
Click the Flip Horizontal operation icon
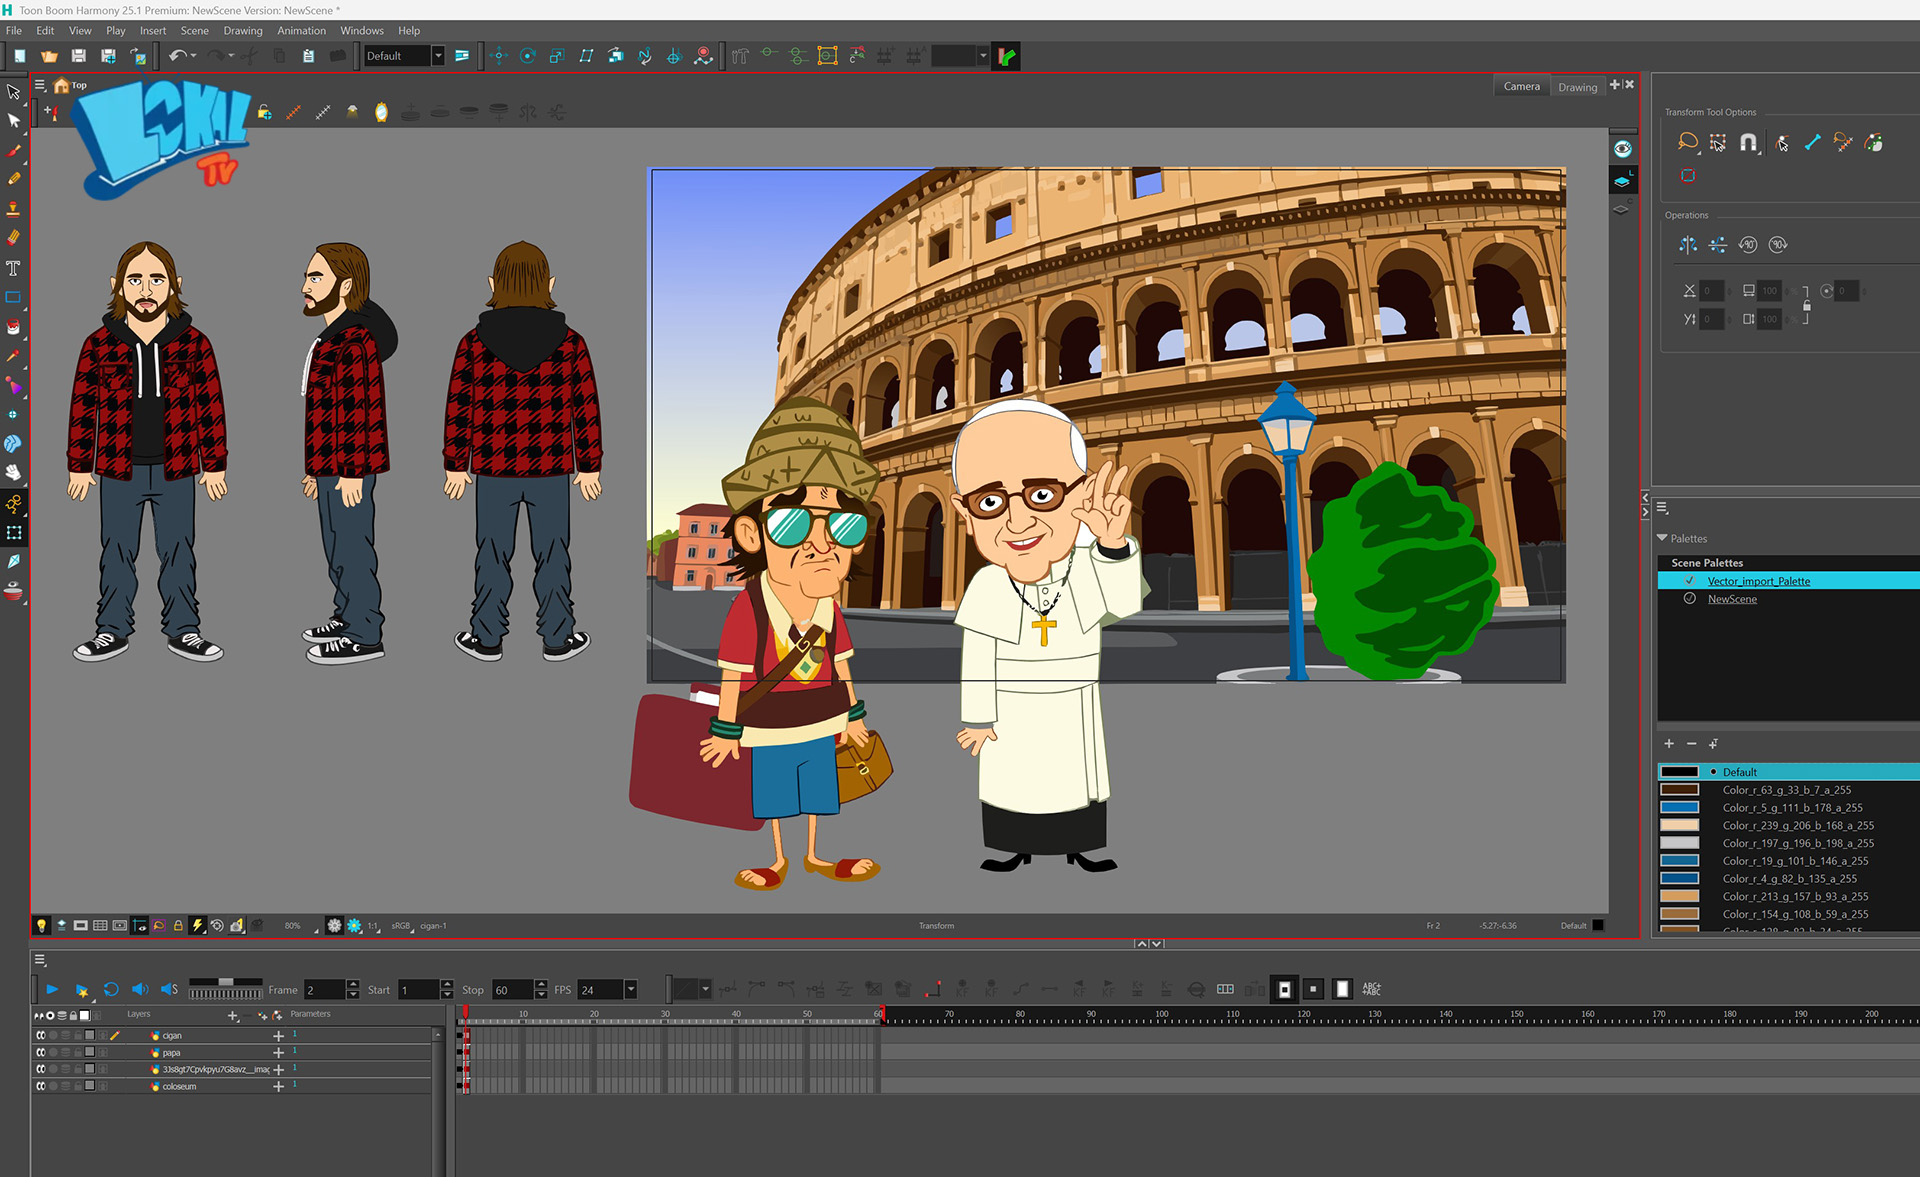coord(1688,245)
